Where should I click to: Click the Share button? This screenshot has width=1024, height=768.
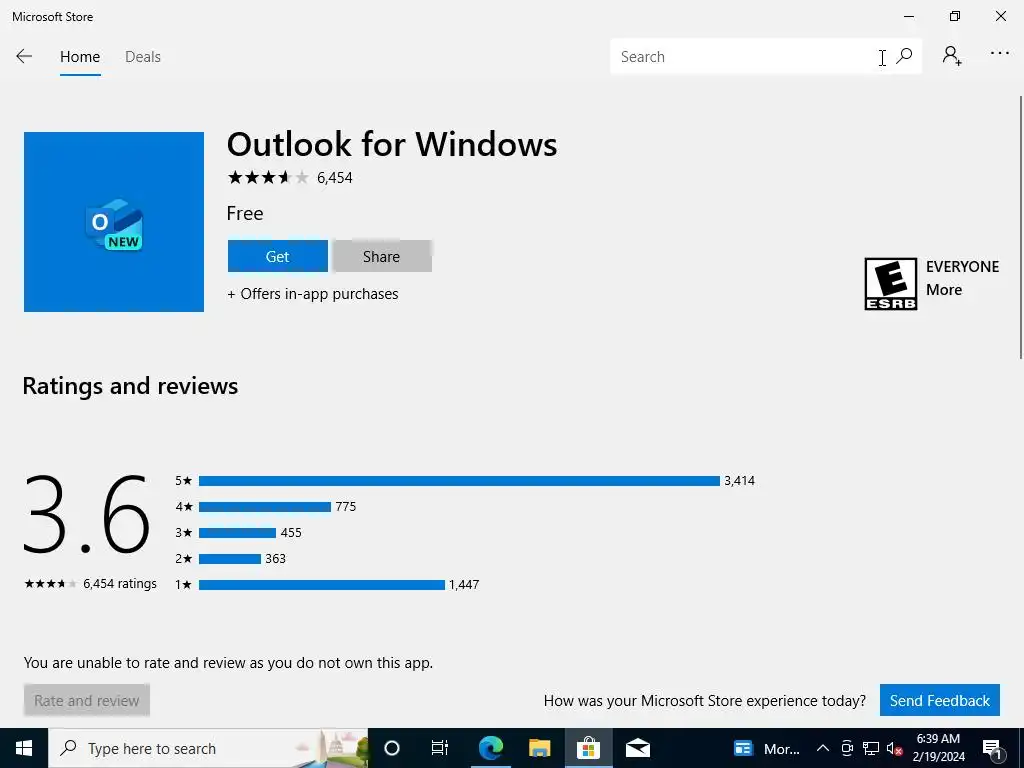tap(382, 256)
